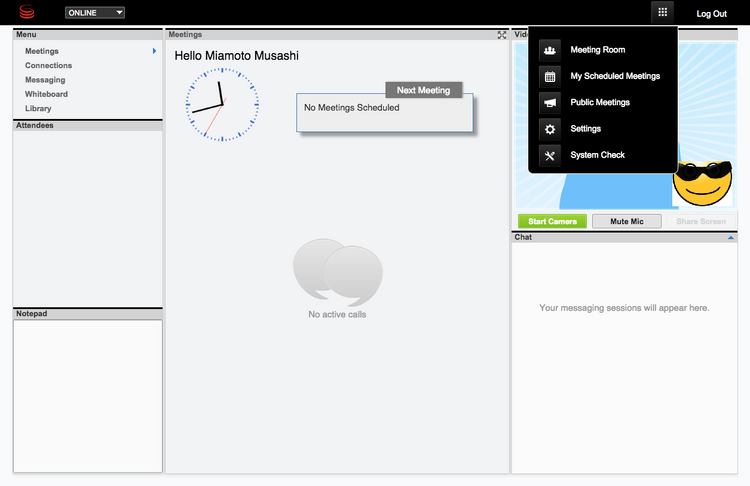
Task: Expand the Meetings menu arrow
Action: pos(154,51)
